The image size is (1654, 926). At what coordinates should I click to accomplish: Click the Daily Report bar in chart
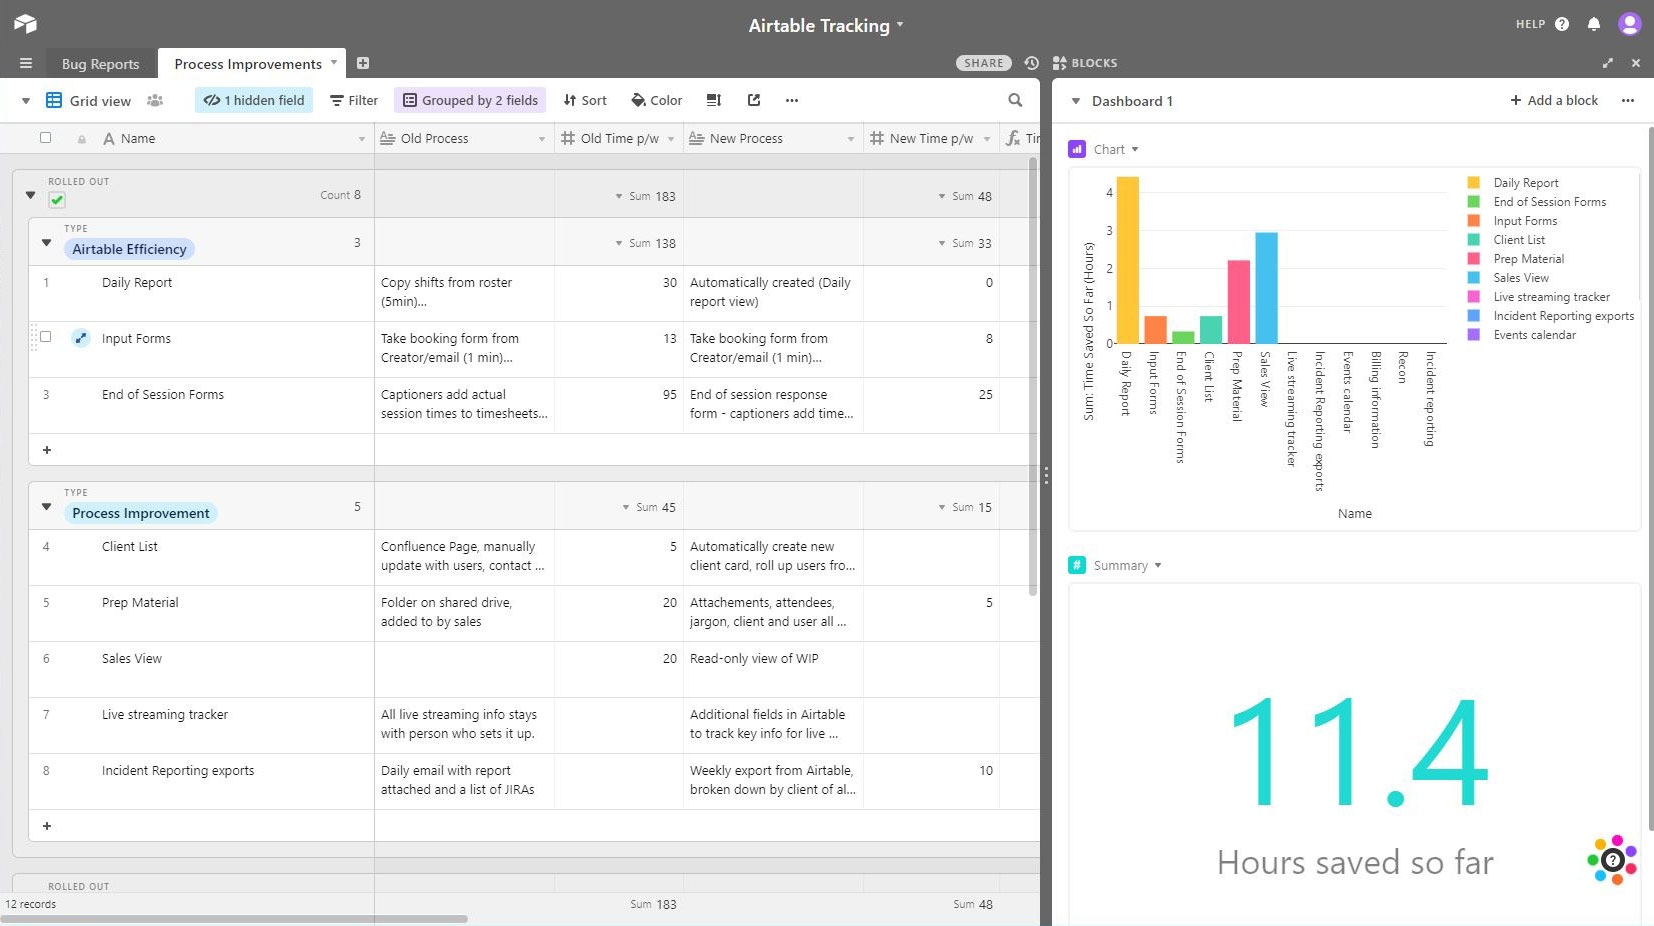(x=1127, y=260)
